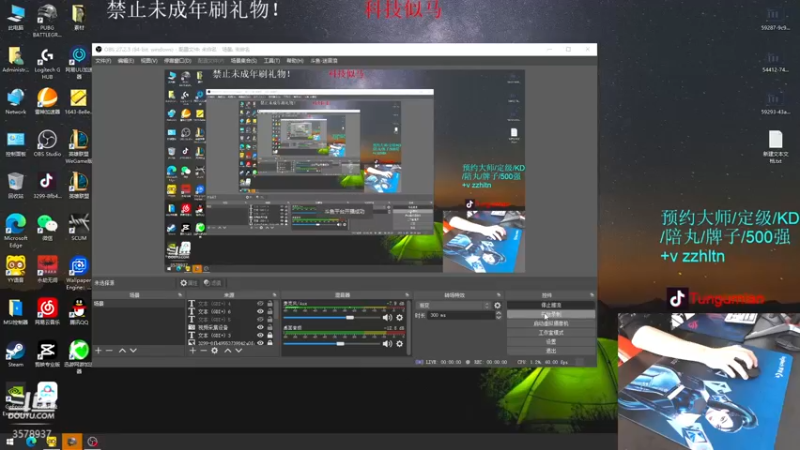Add a new source with the plus icon
The height and width of the screenshot is (450, 800).
(192, 351)
